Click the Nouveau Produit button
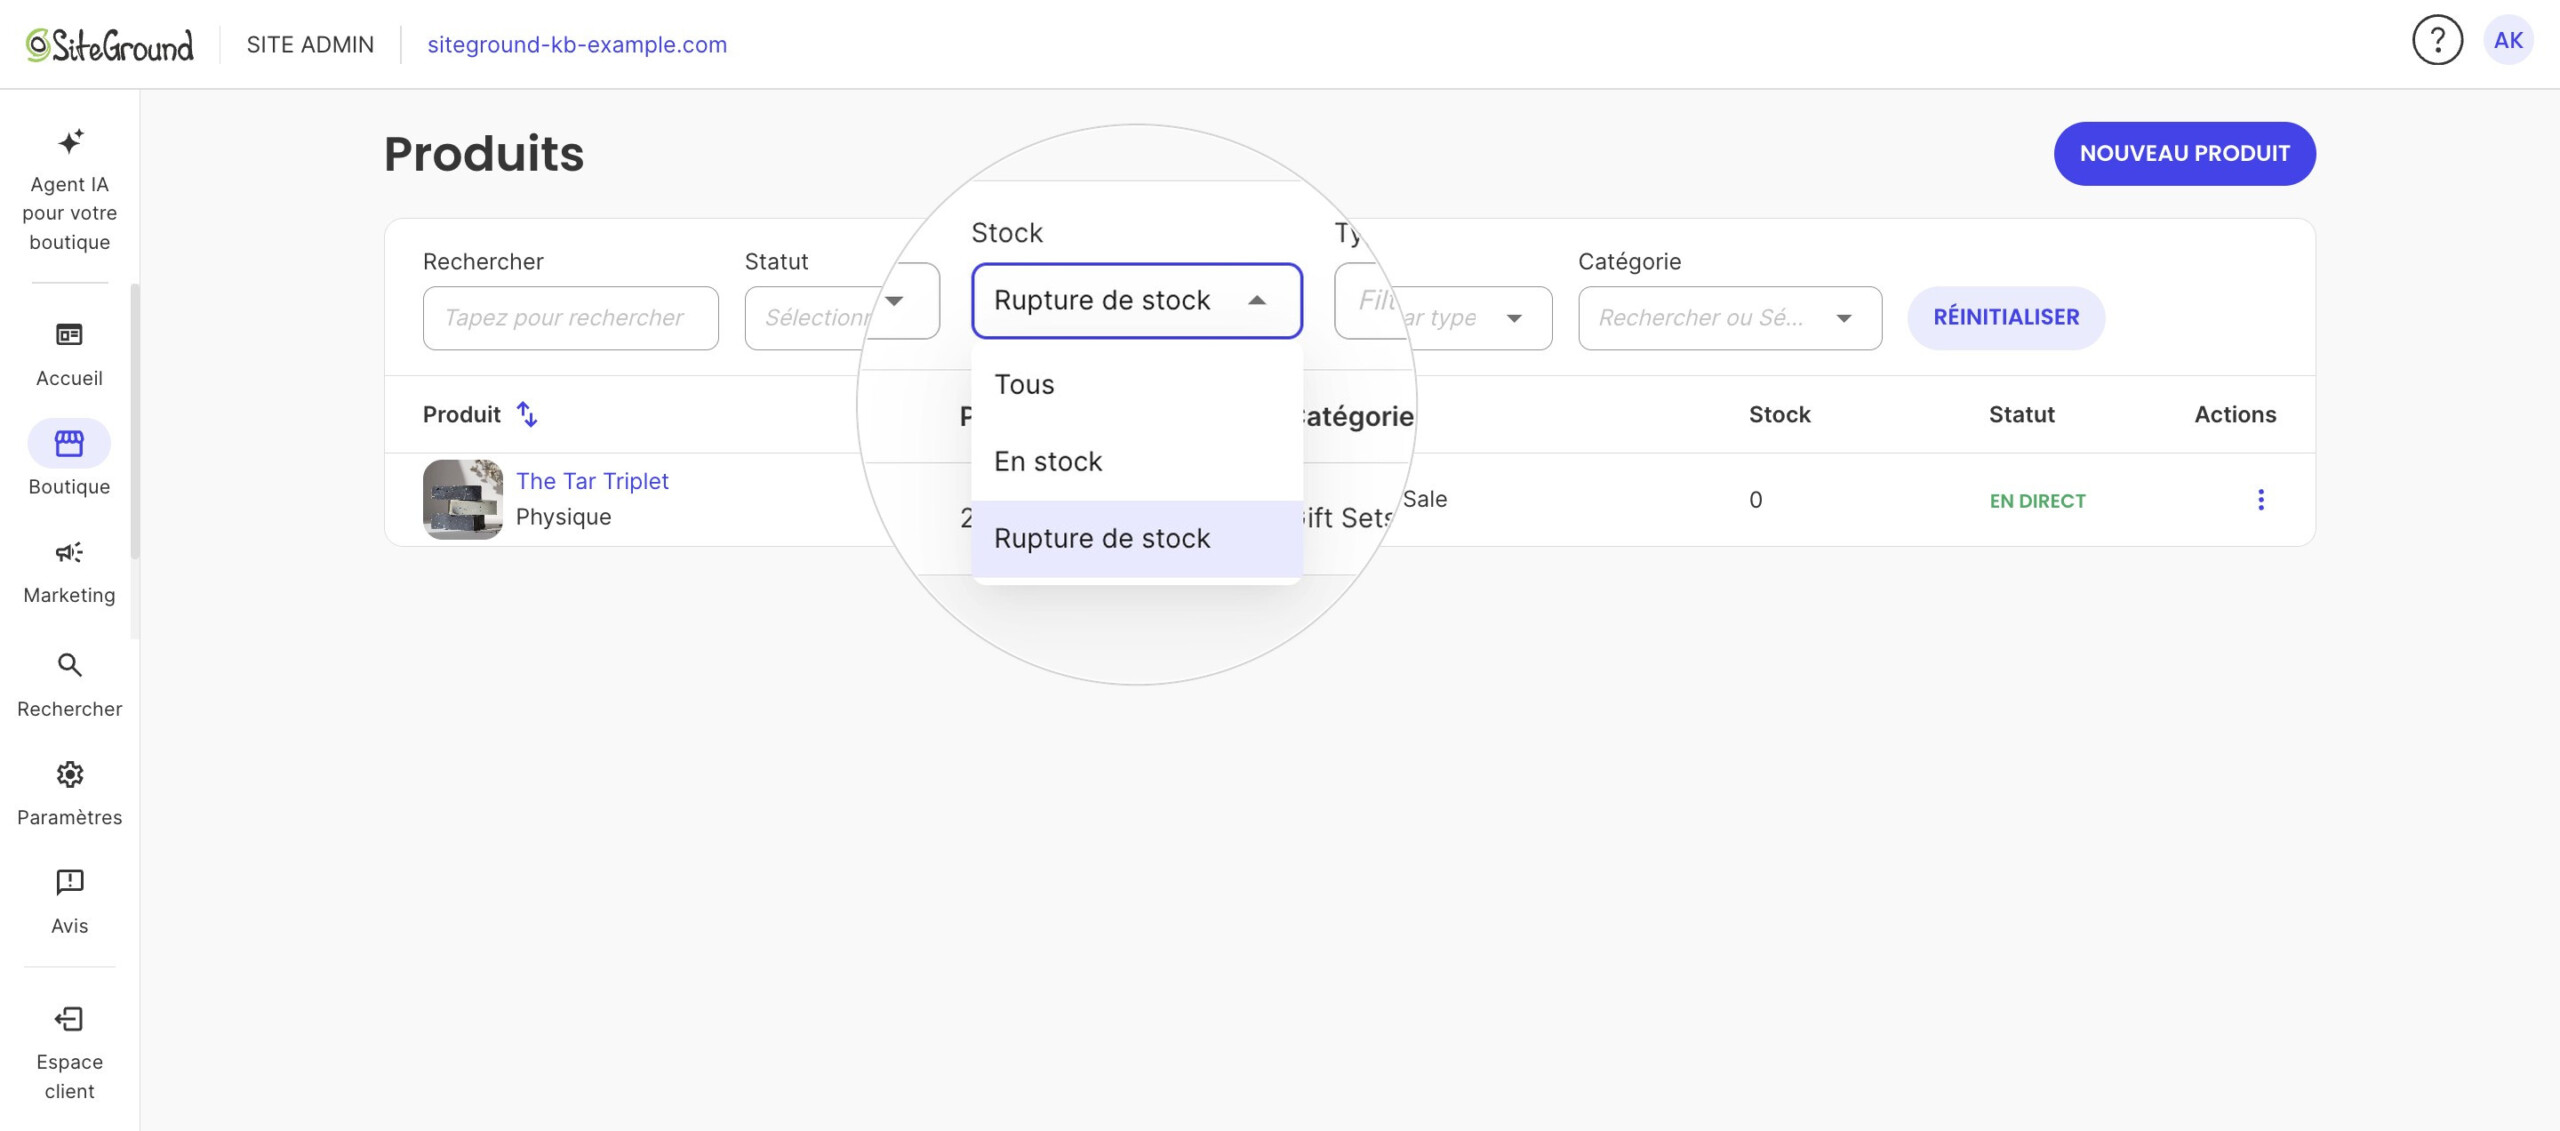Image resolution: width=2560 pixels, height=1131 pixels. [2184, 154]
